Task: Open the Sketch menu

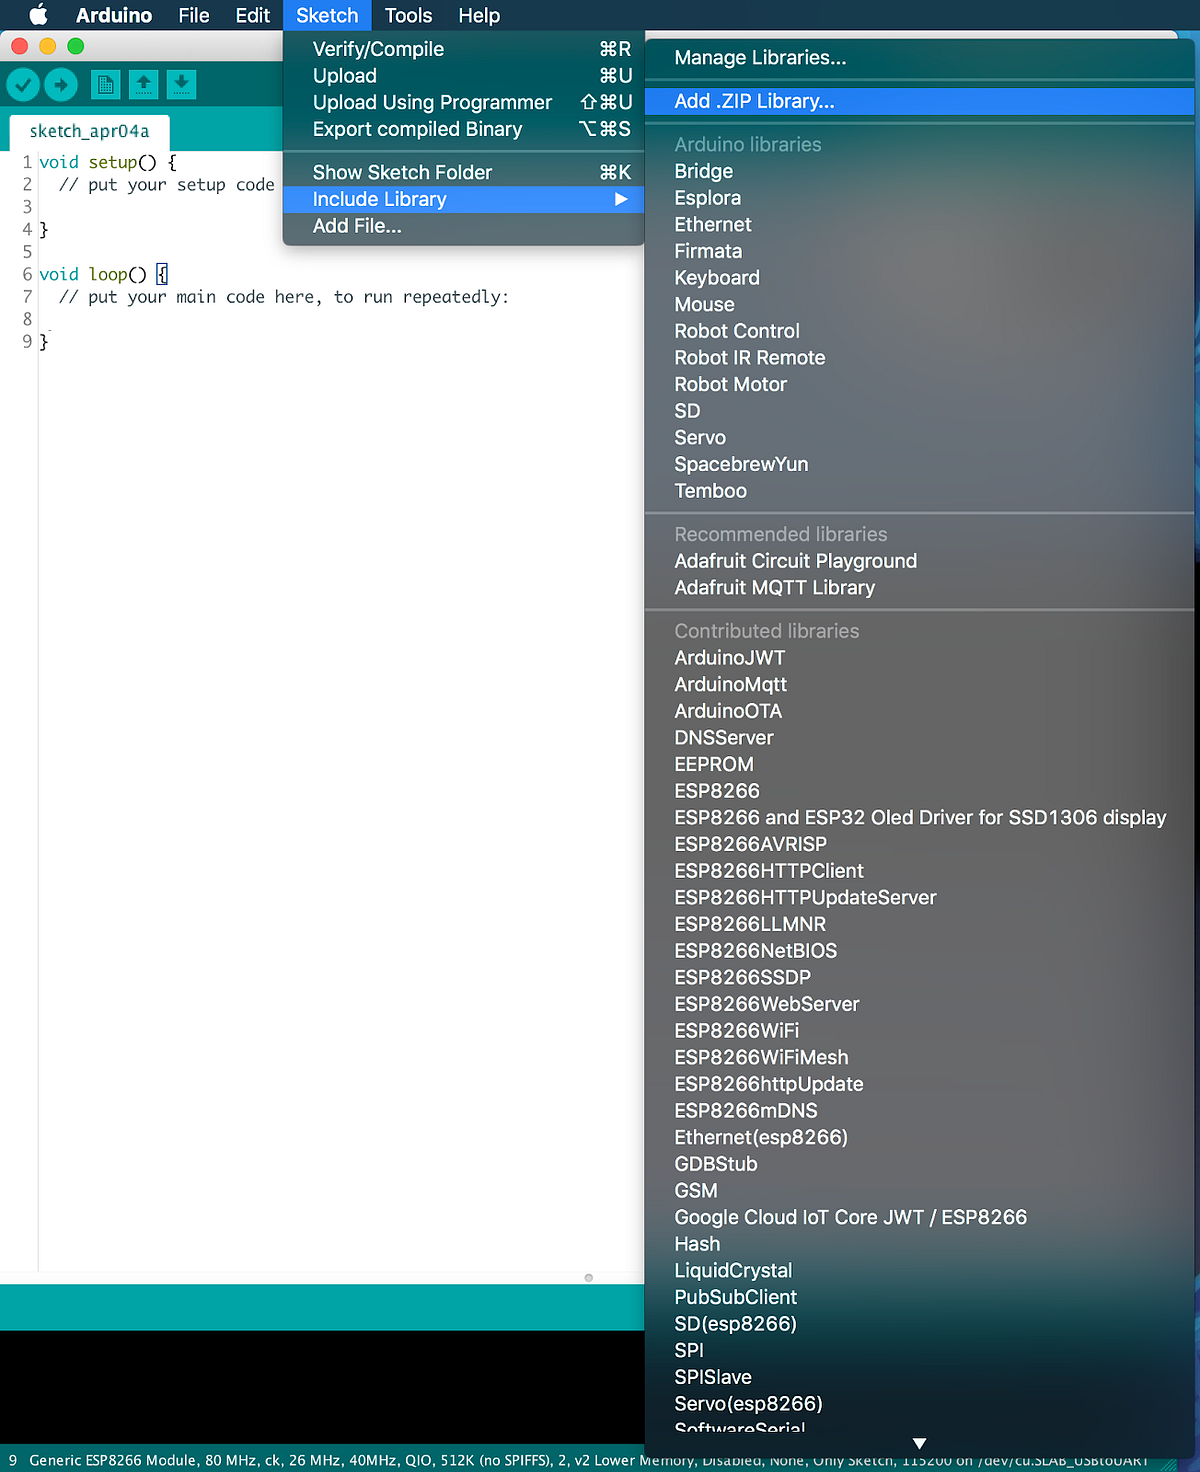Action: 327,15
